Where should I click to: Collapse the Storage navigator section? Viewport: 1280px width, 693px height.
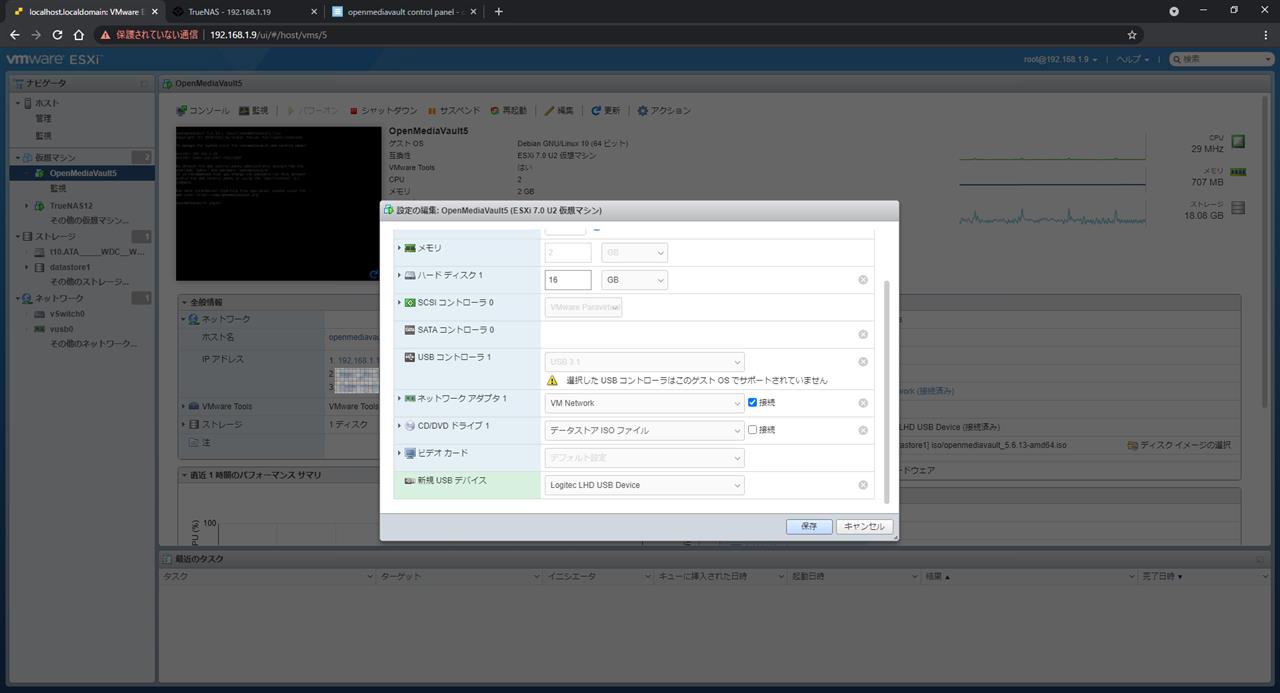coord(17,236)
